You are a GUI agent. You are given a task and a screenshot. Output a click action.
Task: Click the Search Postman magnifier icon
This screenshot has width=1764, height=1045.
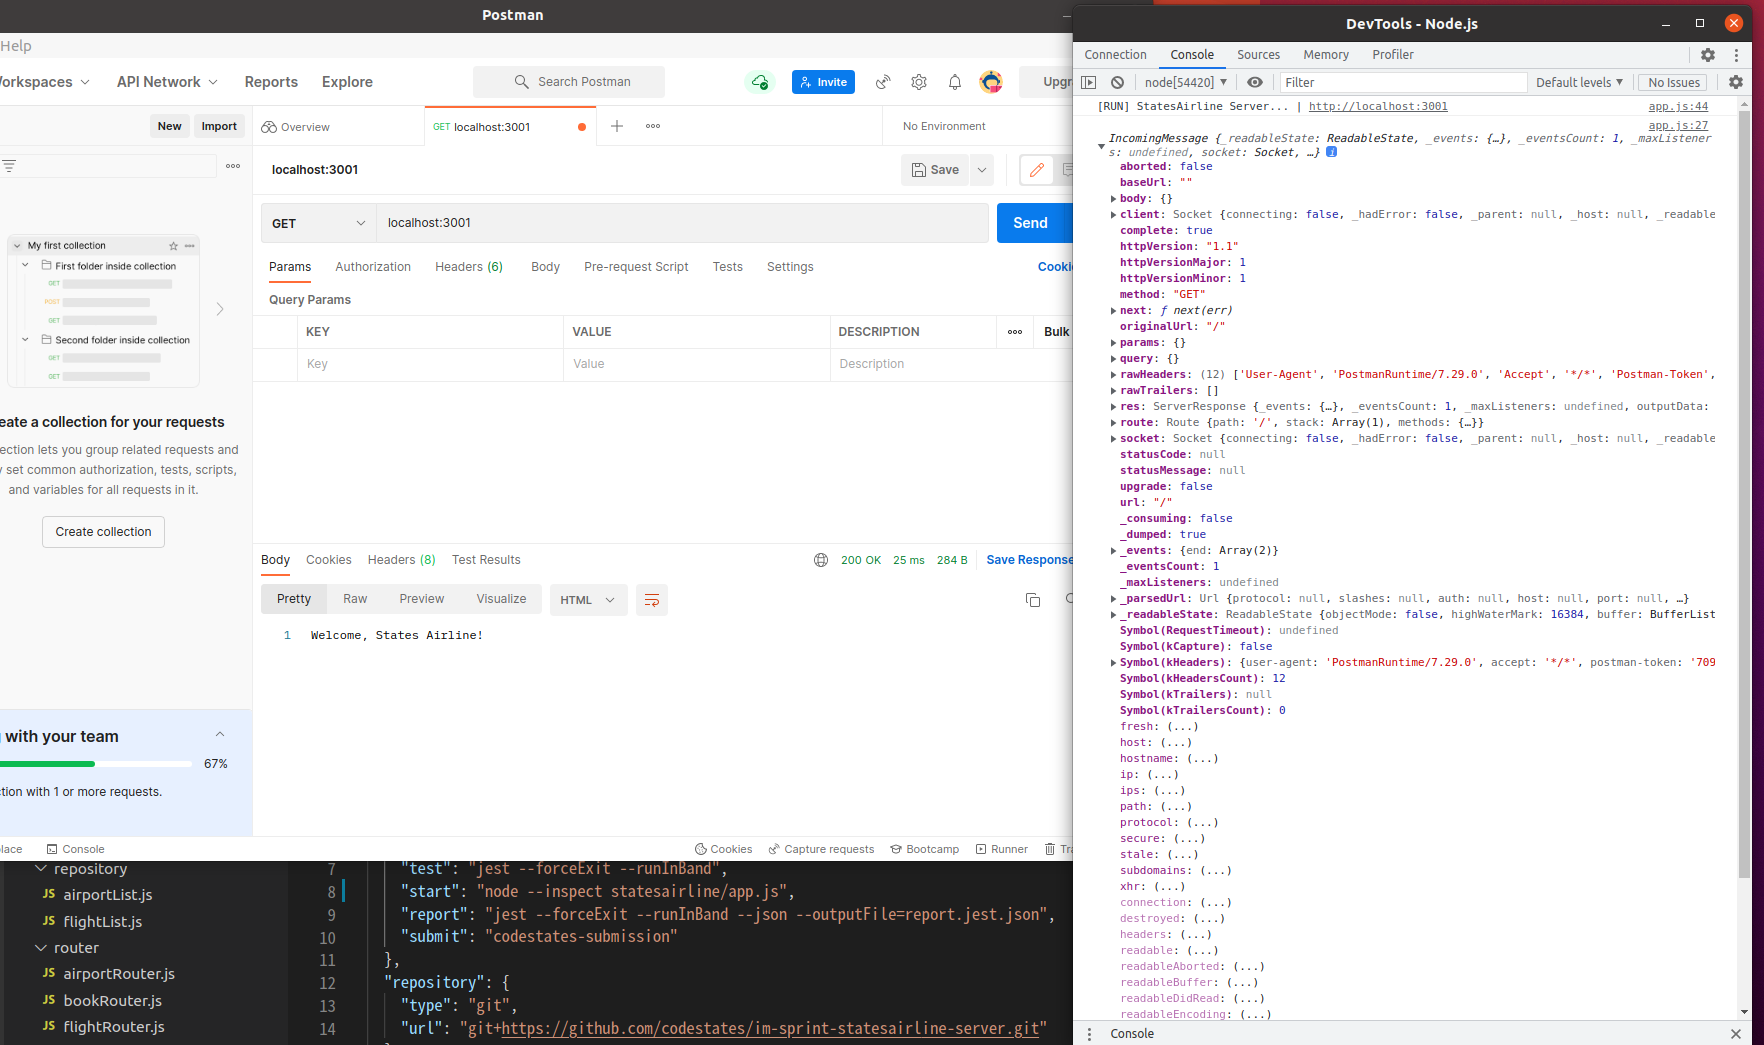pyautogui.click(x=521, y=82)
